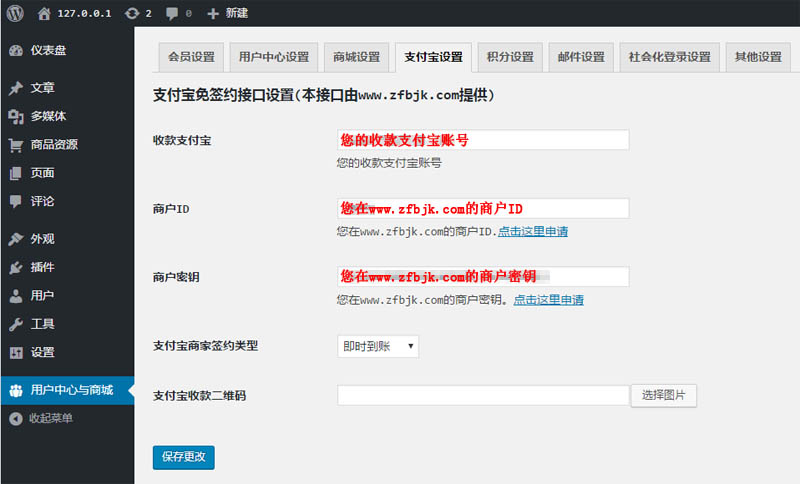The image size is (800, 484).
Task: Click the 新建 text in admin bar
Action: [x=237, y=13]
